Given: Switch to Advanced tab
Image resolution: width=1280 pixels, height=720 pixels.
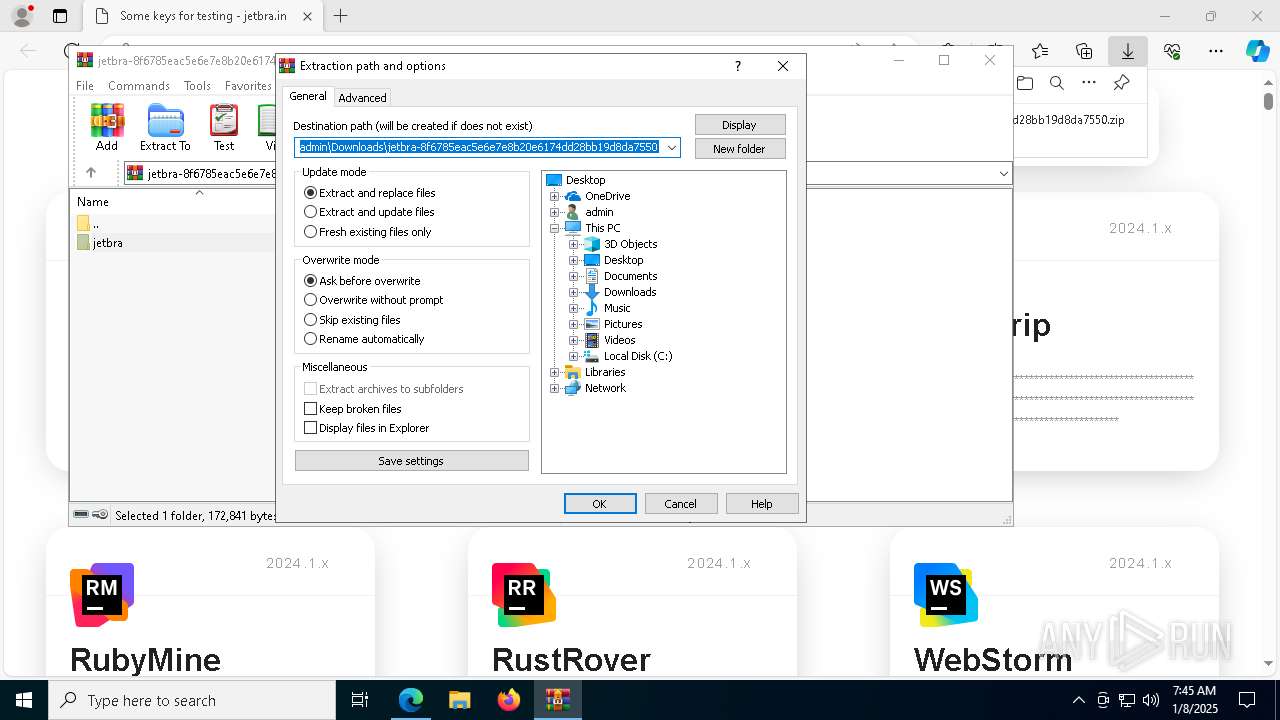Looking at the screenshot, I should click(362, 98).
